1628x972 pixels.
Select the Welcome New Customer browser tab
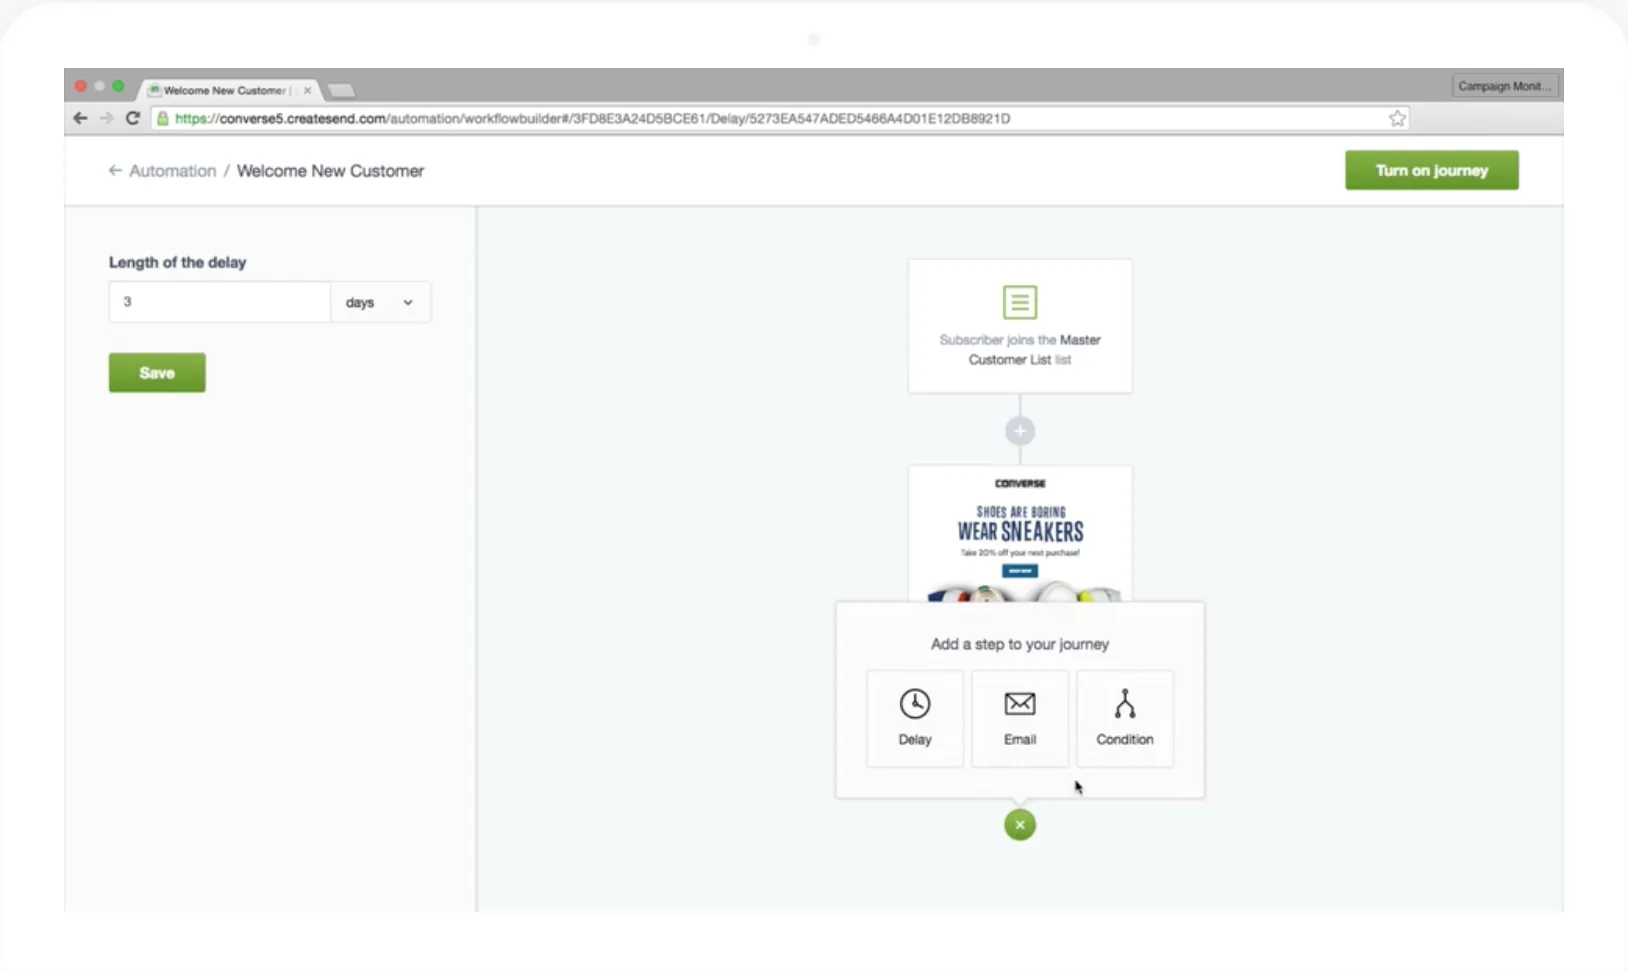228,90
